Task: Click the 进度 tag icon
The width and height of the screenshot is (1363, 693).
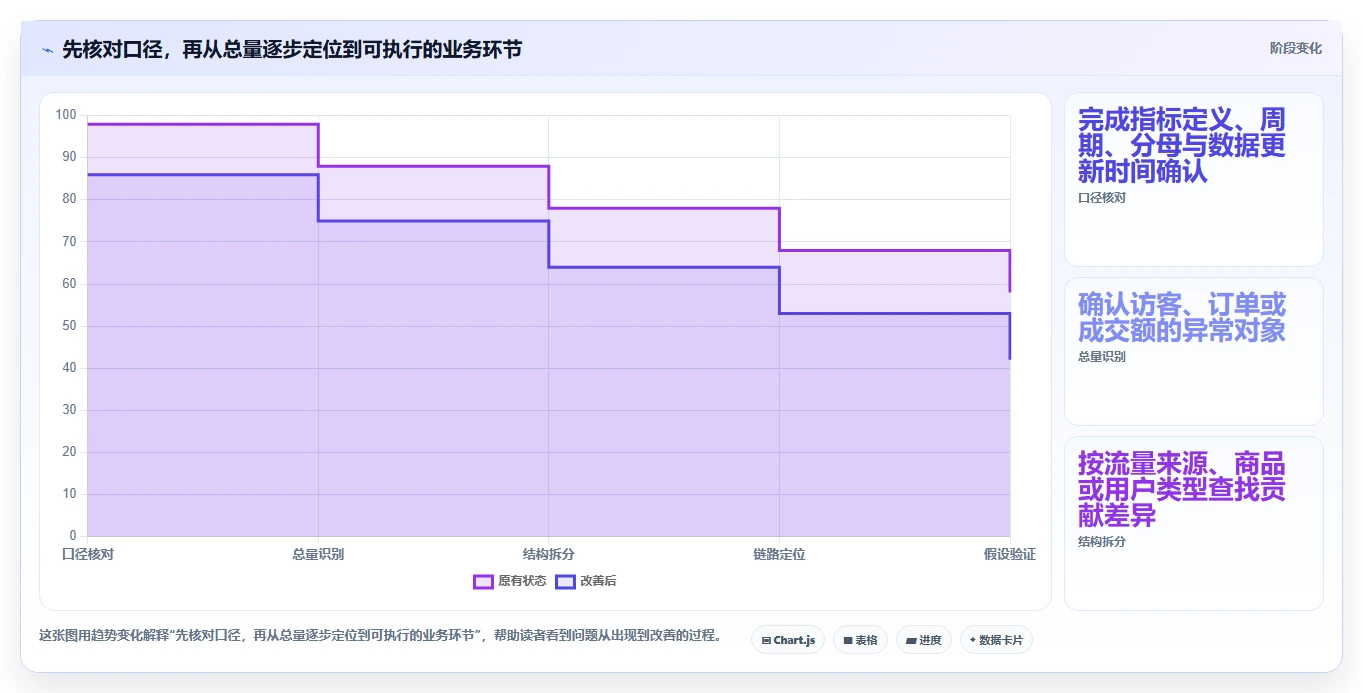Action: tap(911, 640)
